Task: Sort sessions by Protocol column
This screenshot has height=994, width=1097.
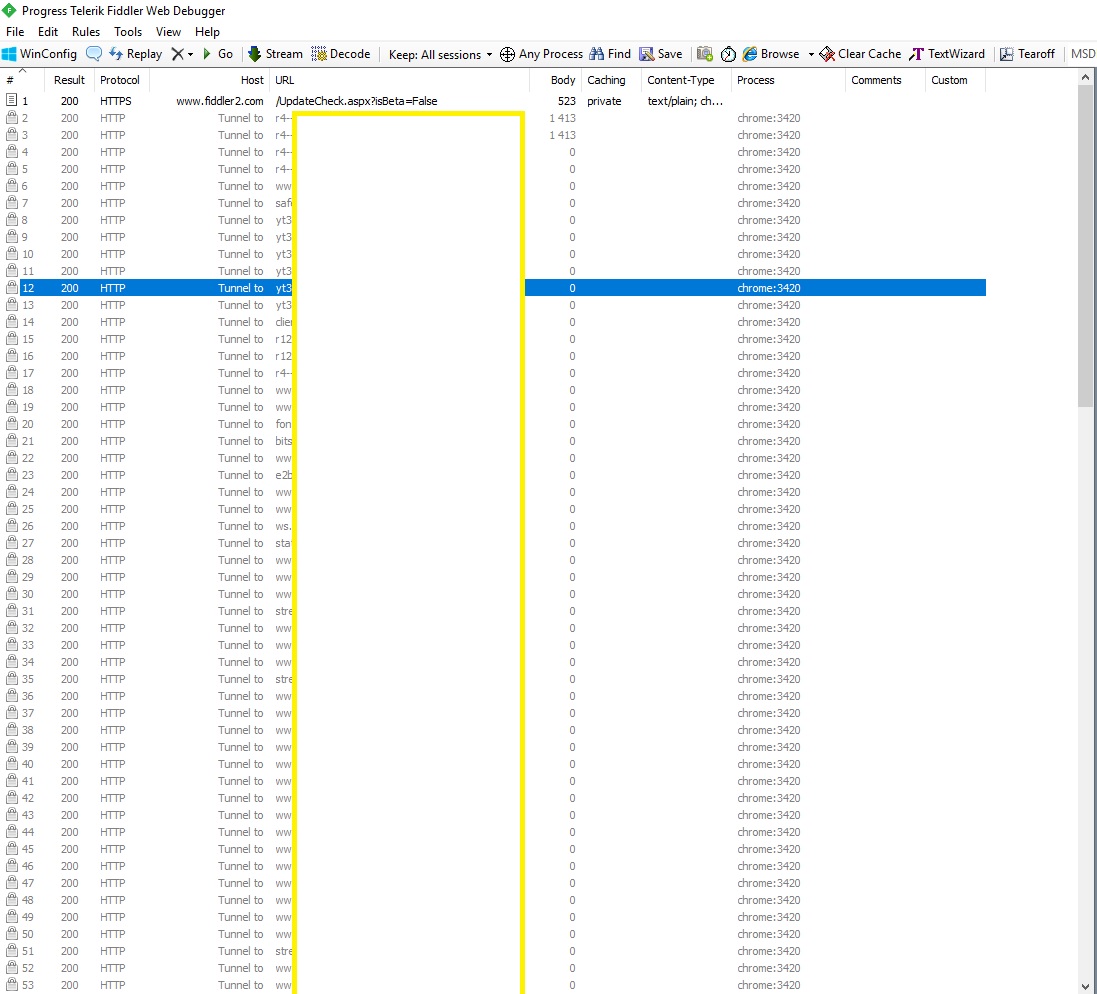Action: point(120,80)
